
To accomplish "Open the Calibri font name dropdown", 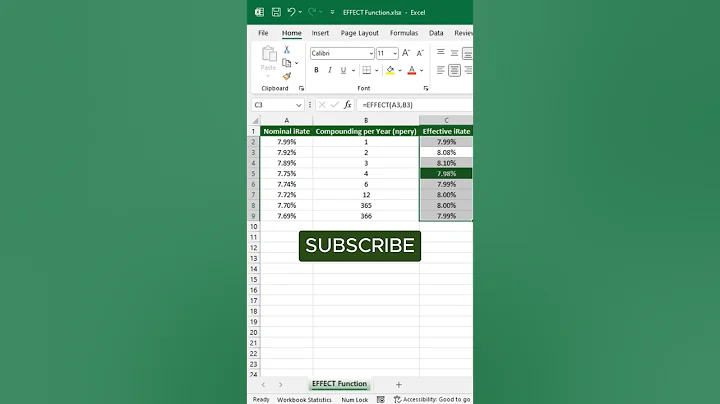I will [371, 54].
